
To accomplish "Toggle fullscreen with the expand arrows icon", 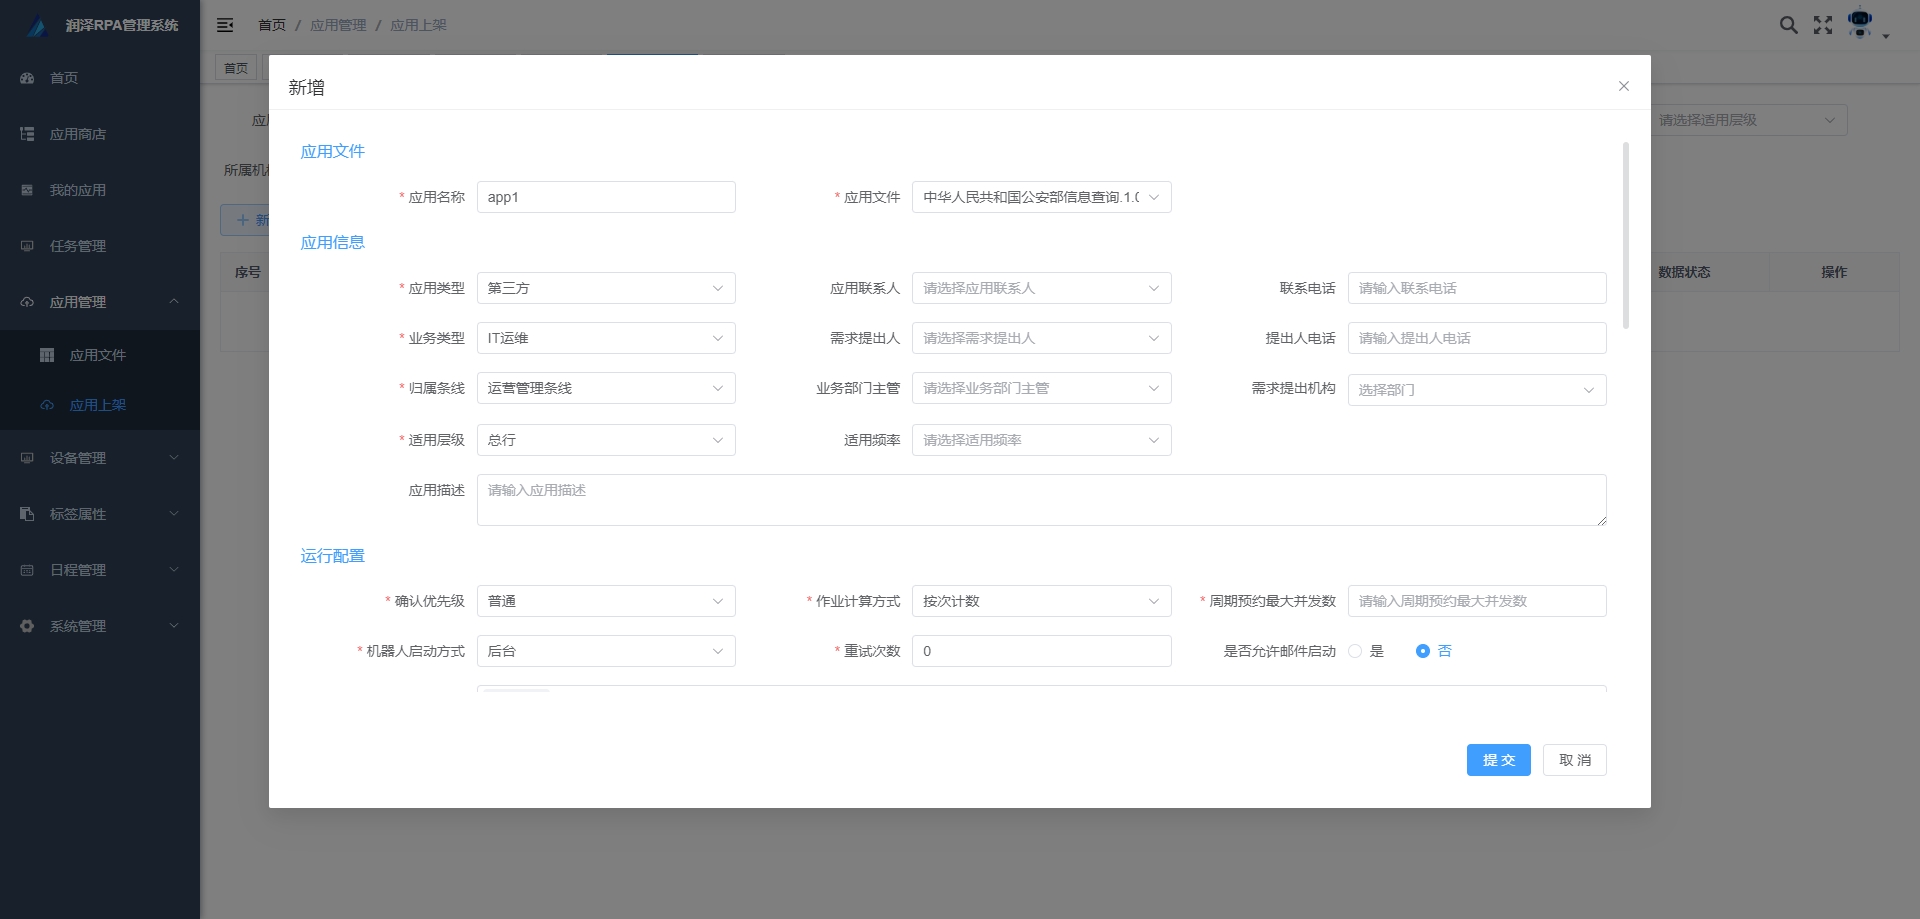I will [x=1823, y=25].
